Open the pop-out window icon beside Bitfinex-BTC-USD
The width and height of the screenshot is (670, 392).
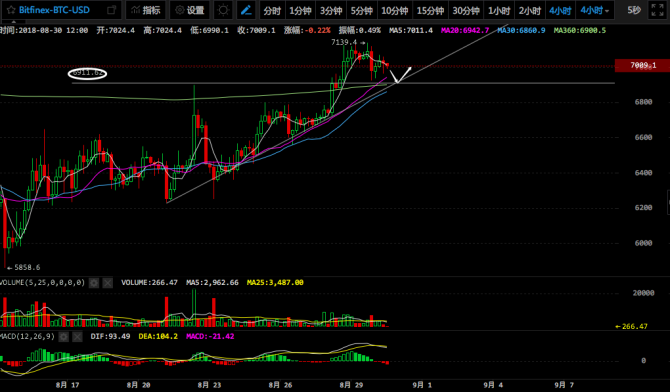click(112, 10)
